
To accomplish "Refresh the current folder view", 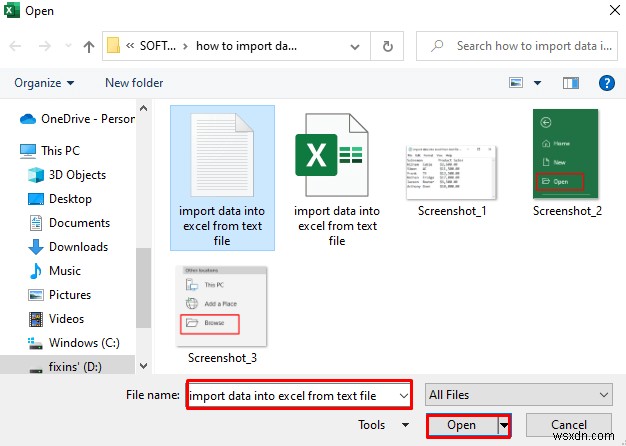I will click(x=387, y=46).
